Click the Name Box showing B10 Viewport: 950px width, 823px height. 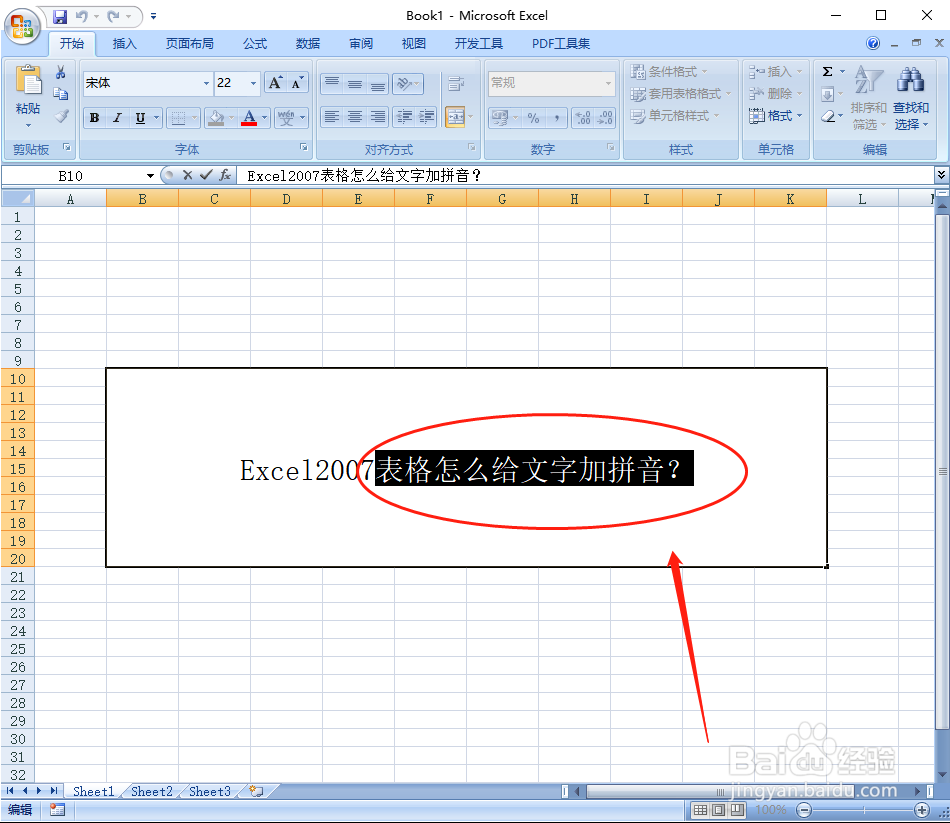click(78, 176)
